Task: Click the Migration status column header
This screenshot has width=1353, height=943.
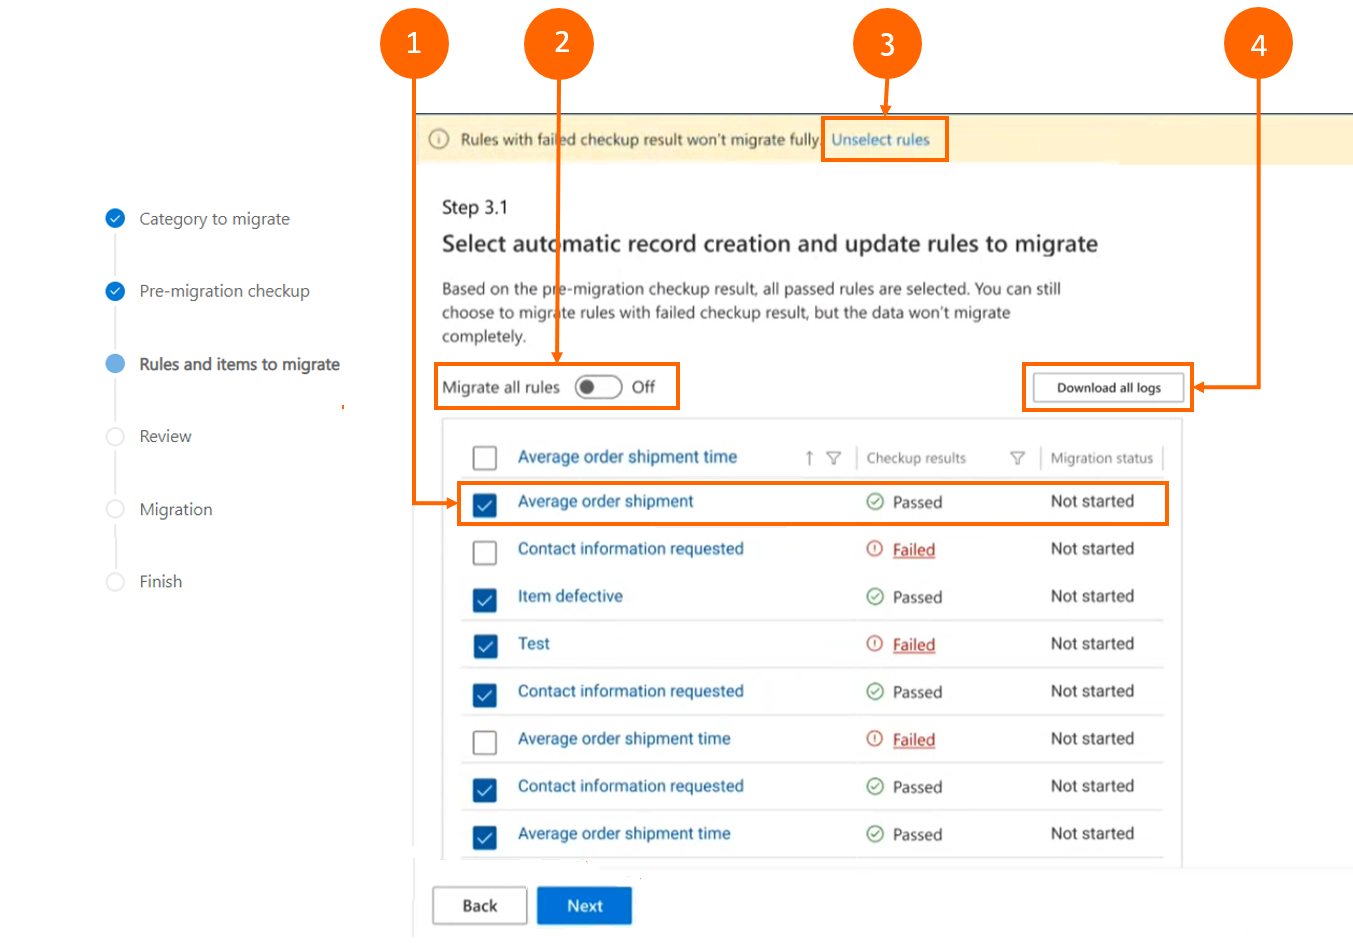Action: [x=1101, y=458]
